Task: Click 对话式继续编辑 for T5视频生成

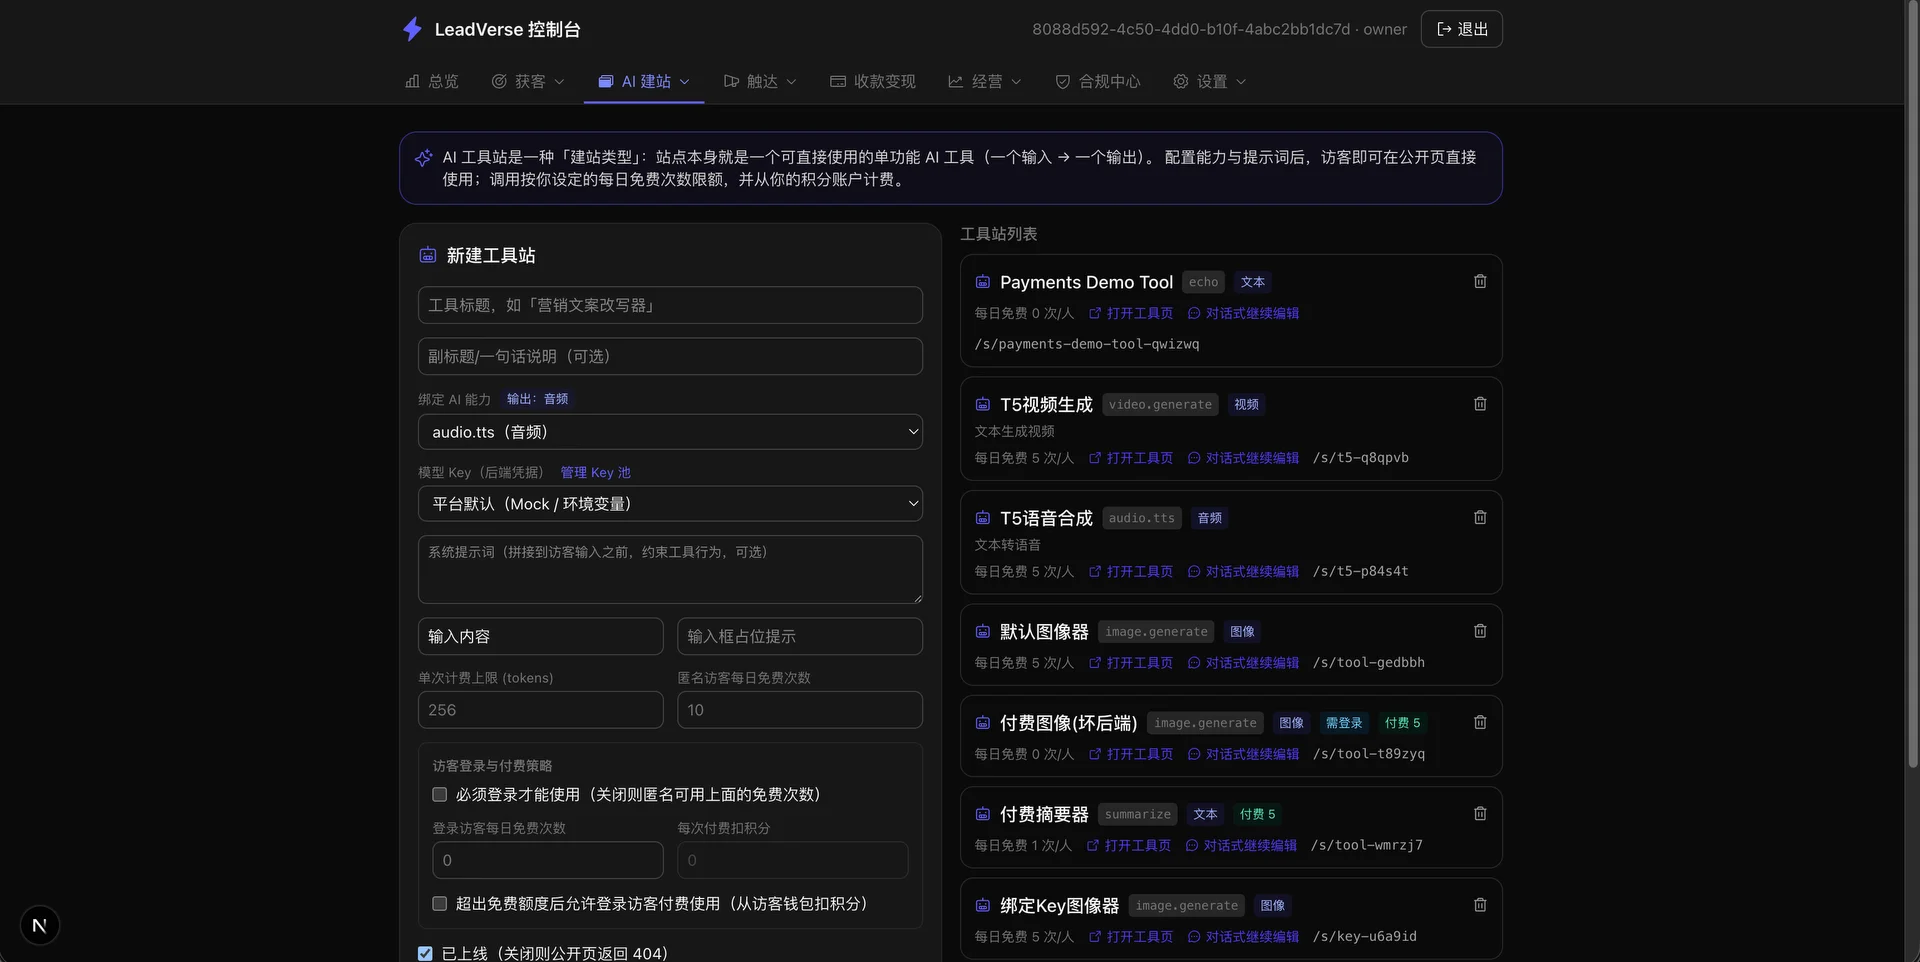Action: click(1243, 458)
